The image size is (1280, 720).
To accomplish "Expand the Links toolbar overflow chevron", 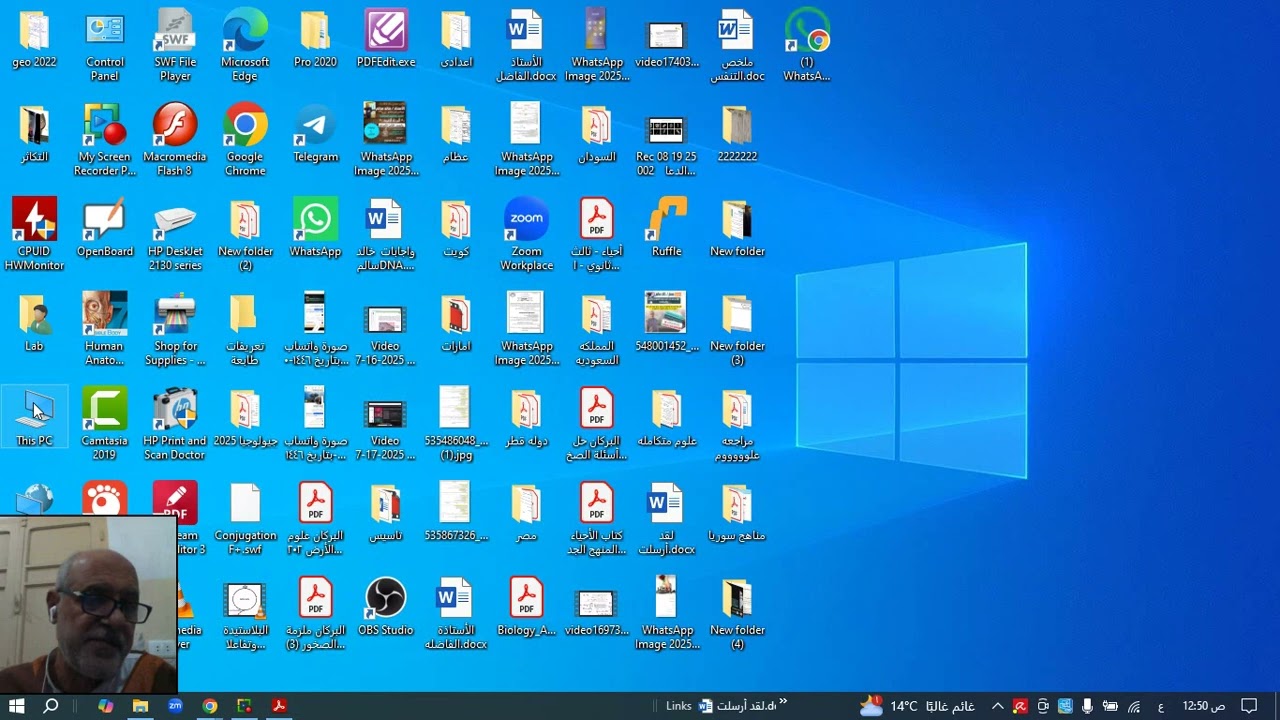I will point(782,702).
